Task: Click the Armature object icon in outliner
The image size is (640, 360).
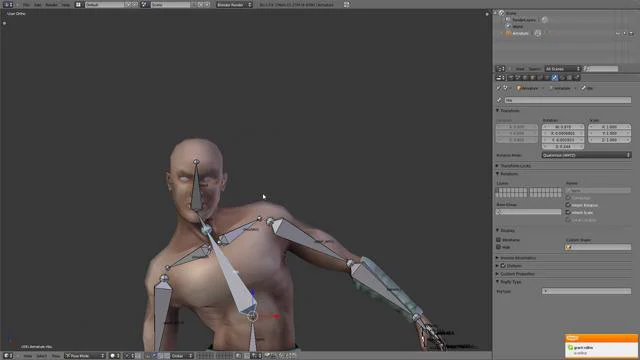Action: click(509, 33)
